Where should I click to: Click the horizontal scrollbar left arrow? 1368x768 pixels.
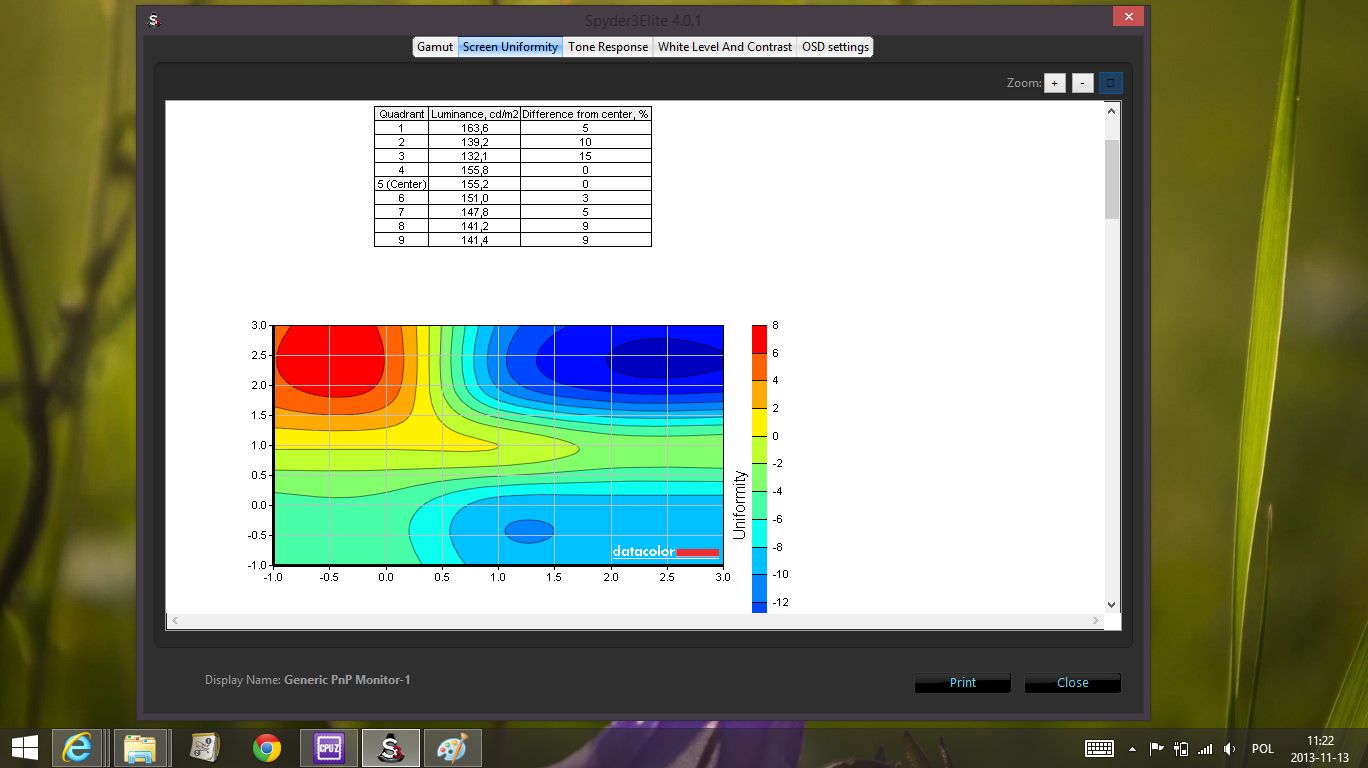[x=174, y=621]
